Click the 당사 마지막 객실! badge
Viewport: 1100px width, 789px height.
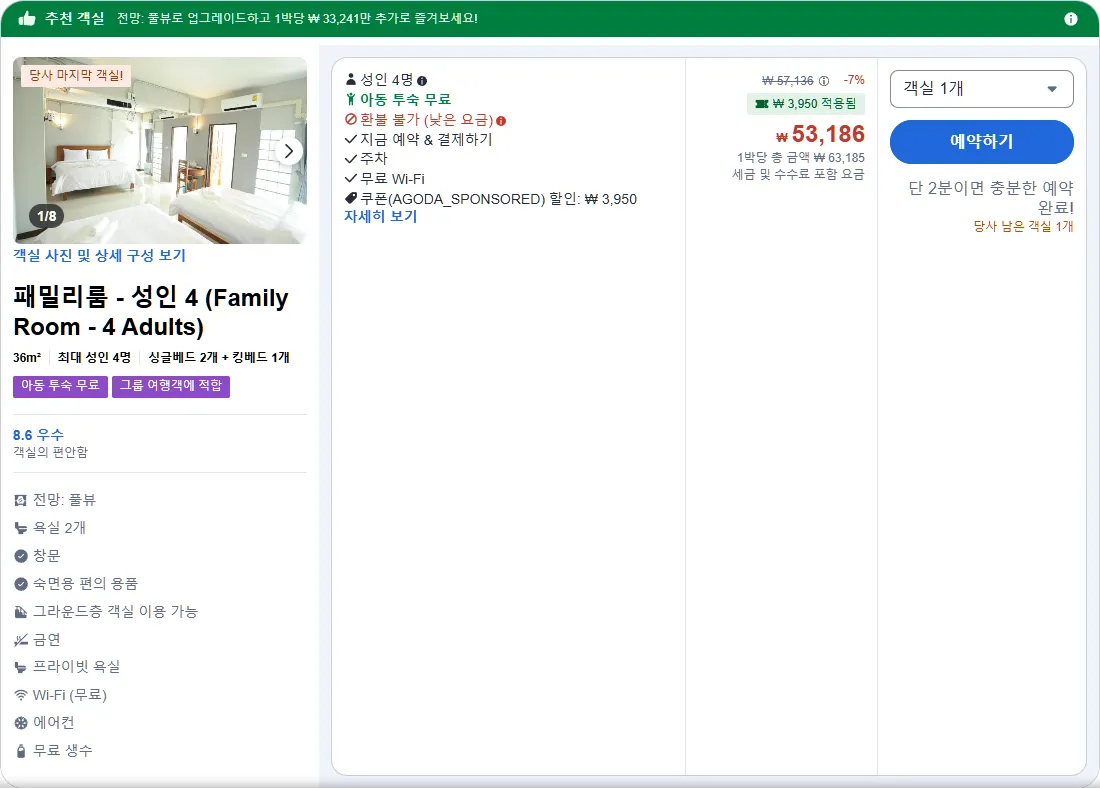coord(76,75)
